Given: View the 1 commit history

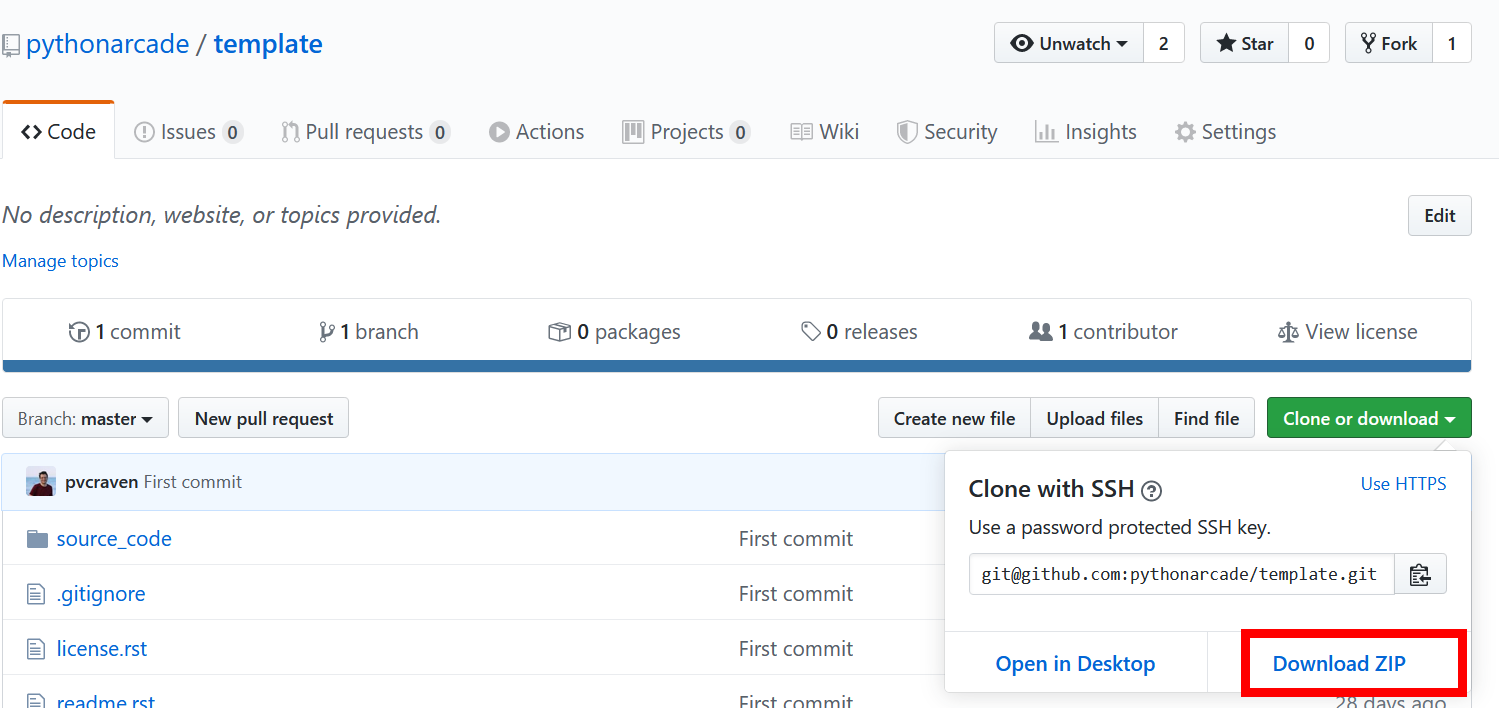Looking at the screenshot, I should tap(124, 332).
